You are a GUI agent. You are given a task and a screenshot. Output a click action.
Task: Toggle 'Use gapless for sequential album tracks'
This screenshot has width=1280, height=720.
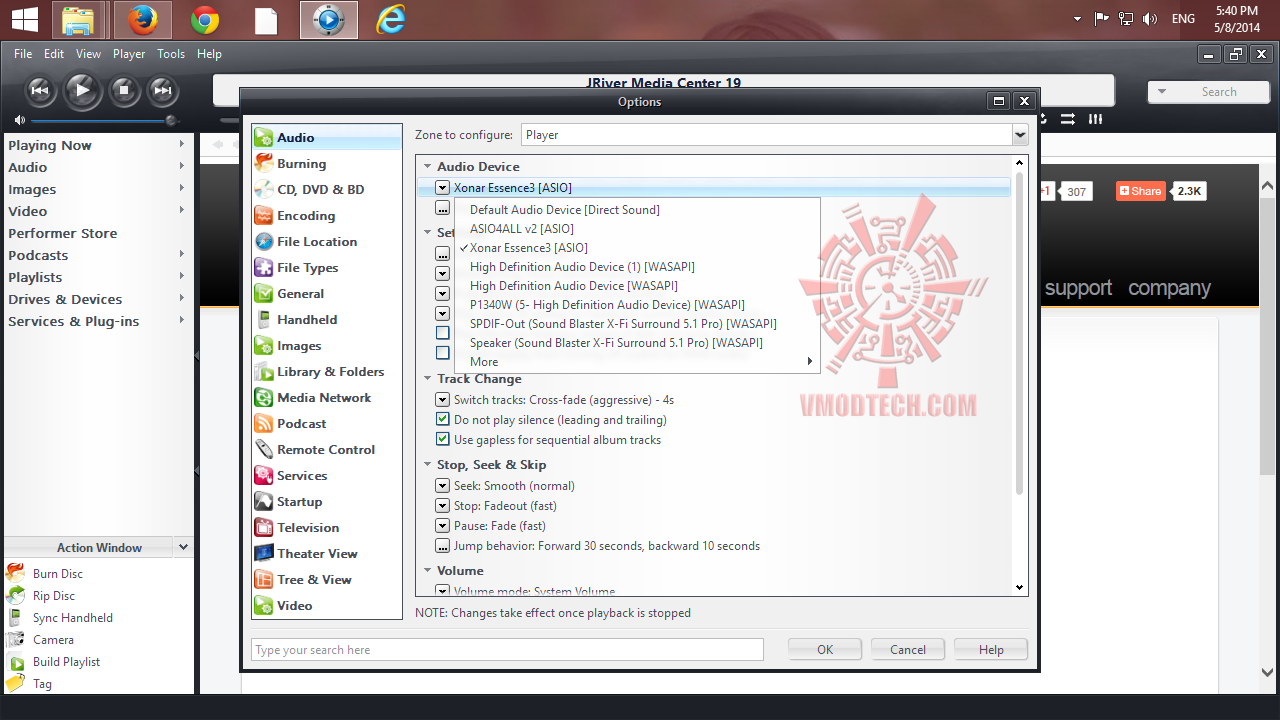443,439
